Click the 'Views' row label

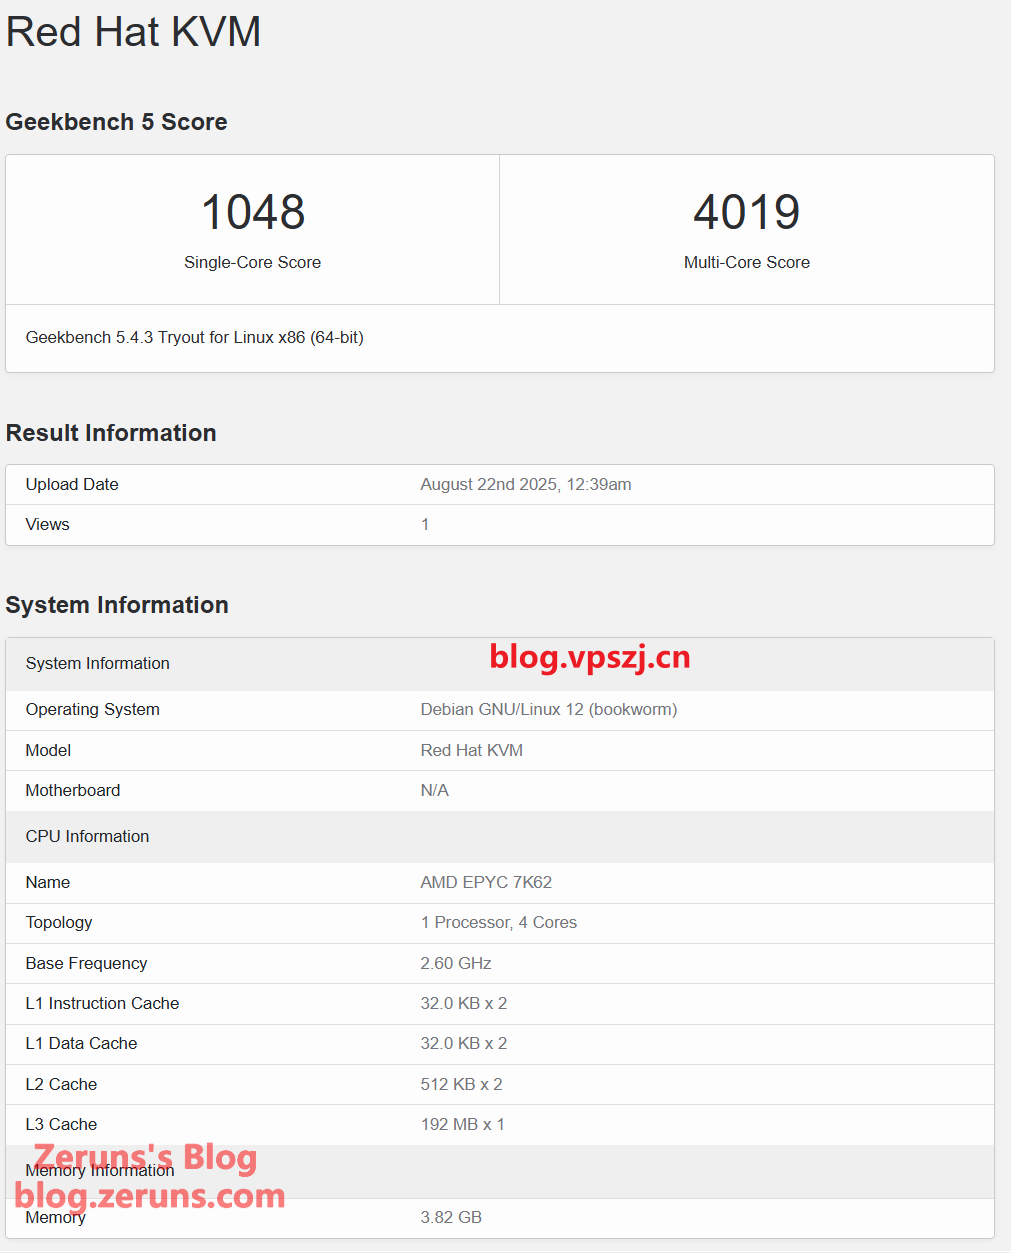[x=48, y=524]
